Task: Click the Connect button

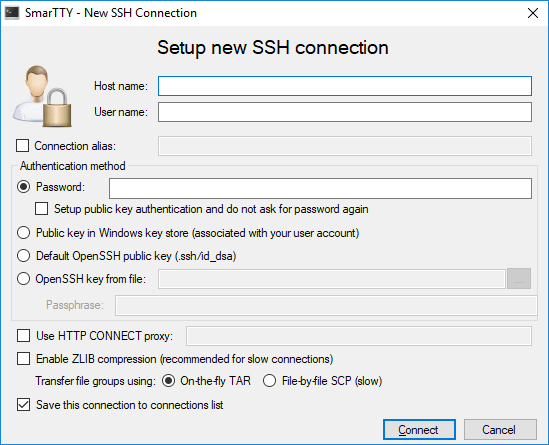Action: tap(419, 429)
